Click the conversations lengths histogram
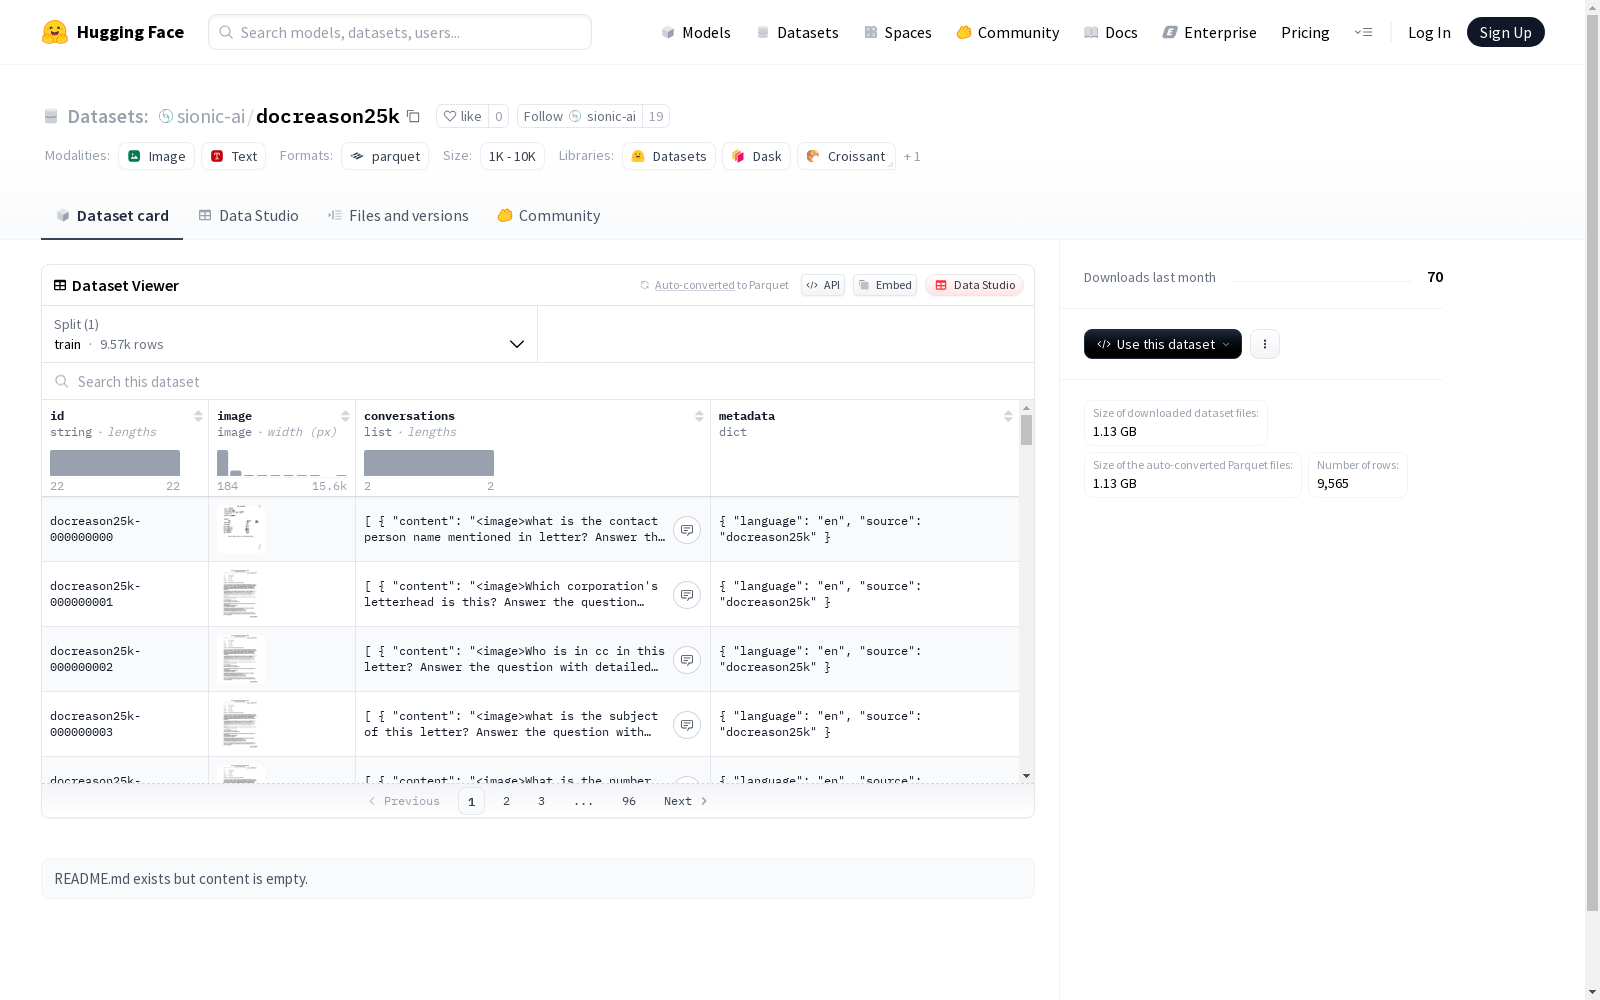 [429, 463]
